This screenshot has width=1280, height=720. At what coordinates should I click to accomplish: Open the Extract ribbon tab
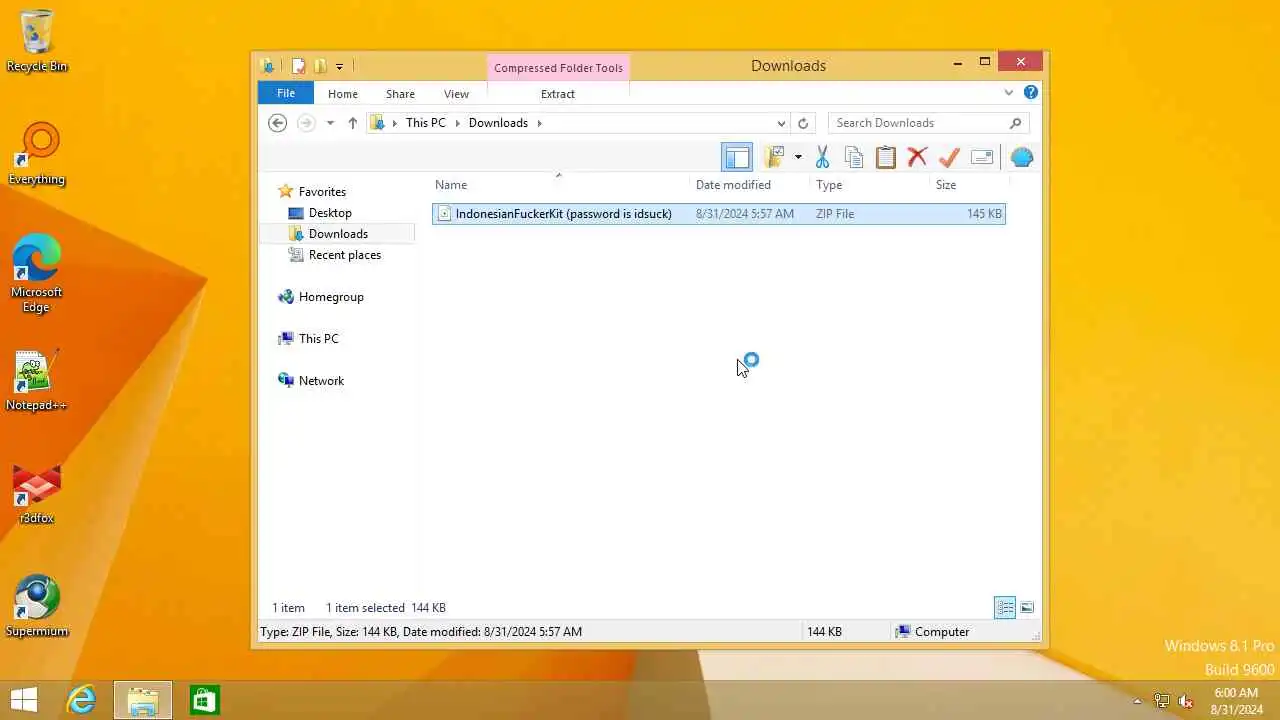(558, 93)
